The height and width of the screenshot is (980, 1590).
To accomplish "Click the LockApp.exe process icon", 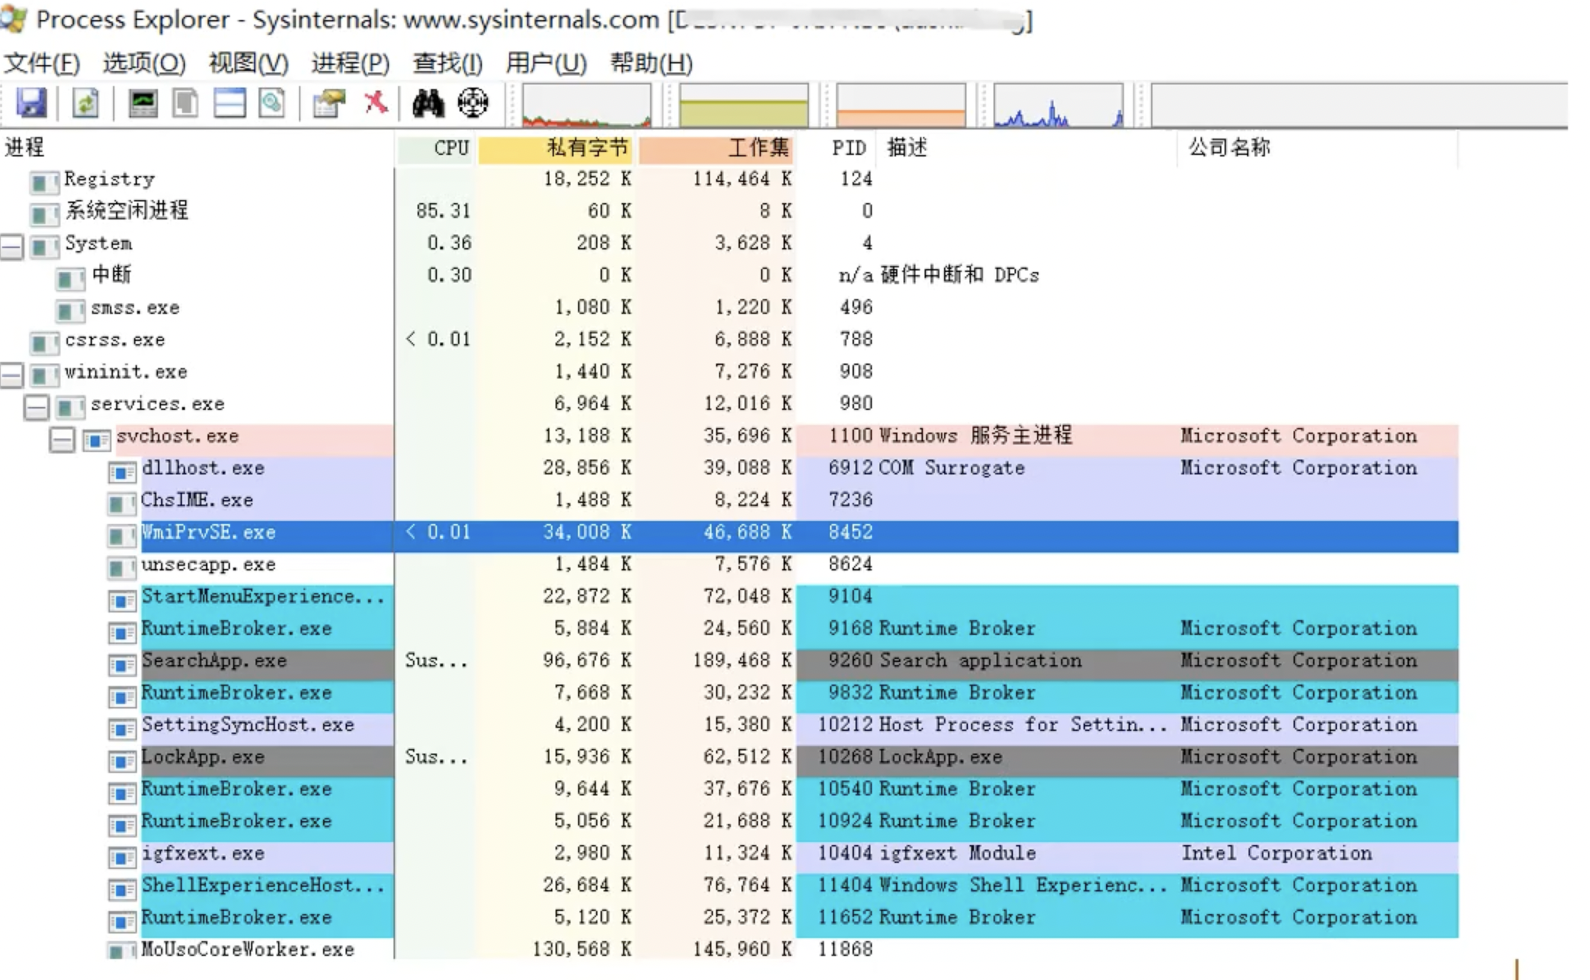I will click(122, 761).
